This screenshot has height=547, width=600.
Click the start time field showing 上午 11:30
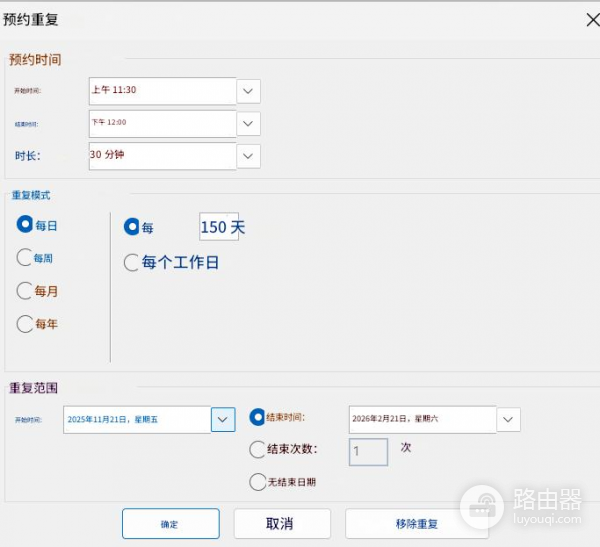(163, 91)
